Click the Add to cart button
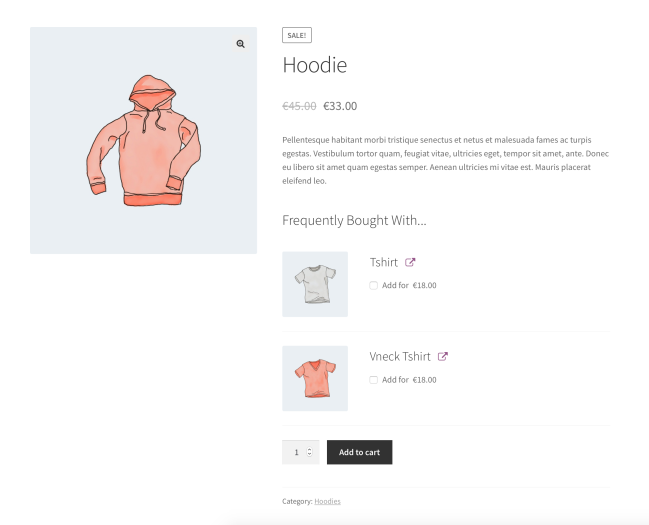The image size is (649, 525). coord(359,452)
